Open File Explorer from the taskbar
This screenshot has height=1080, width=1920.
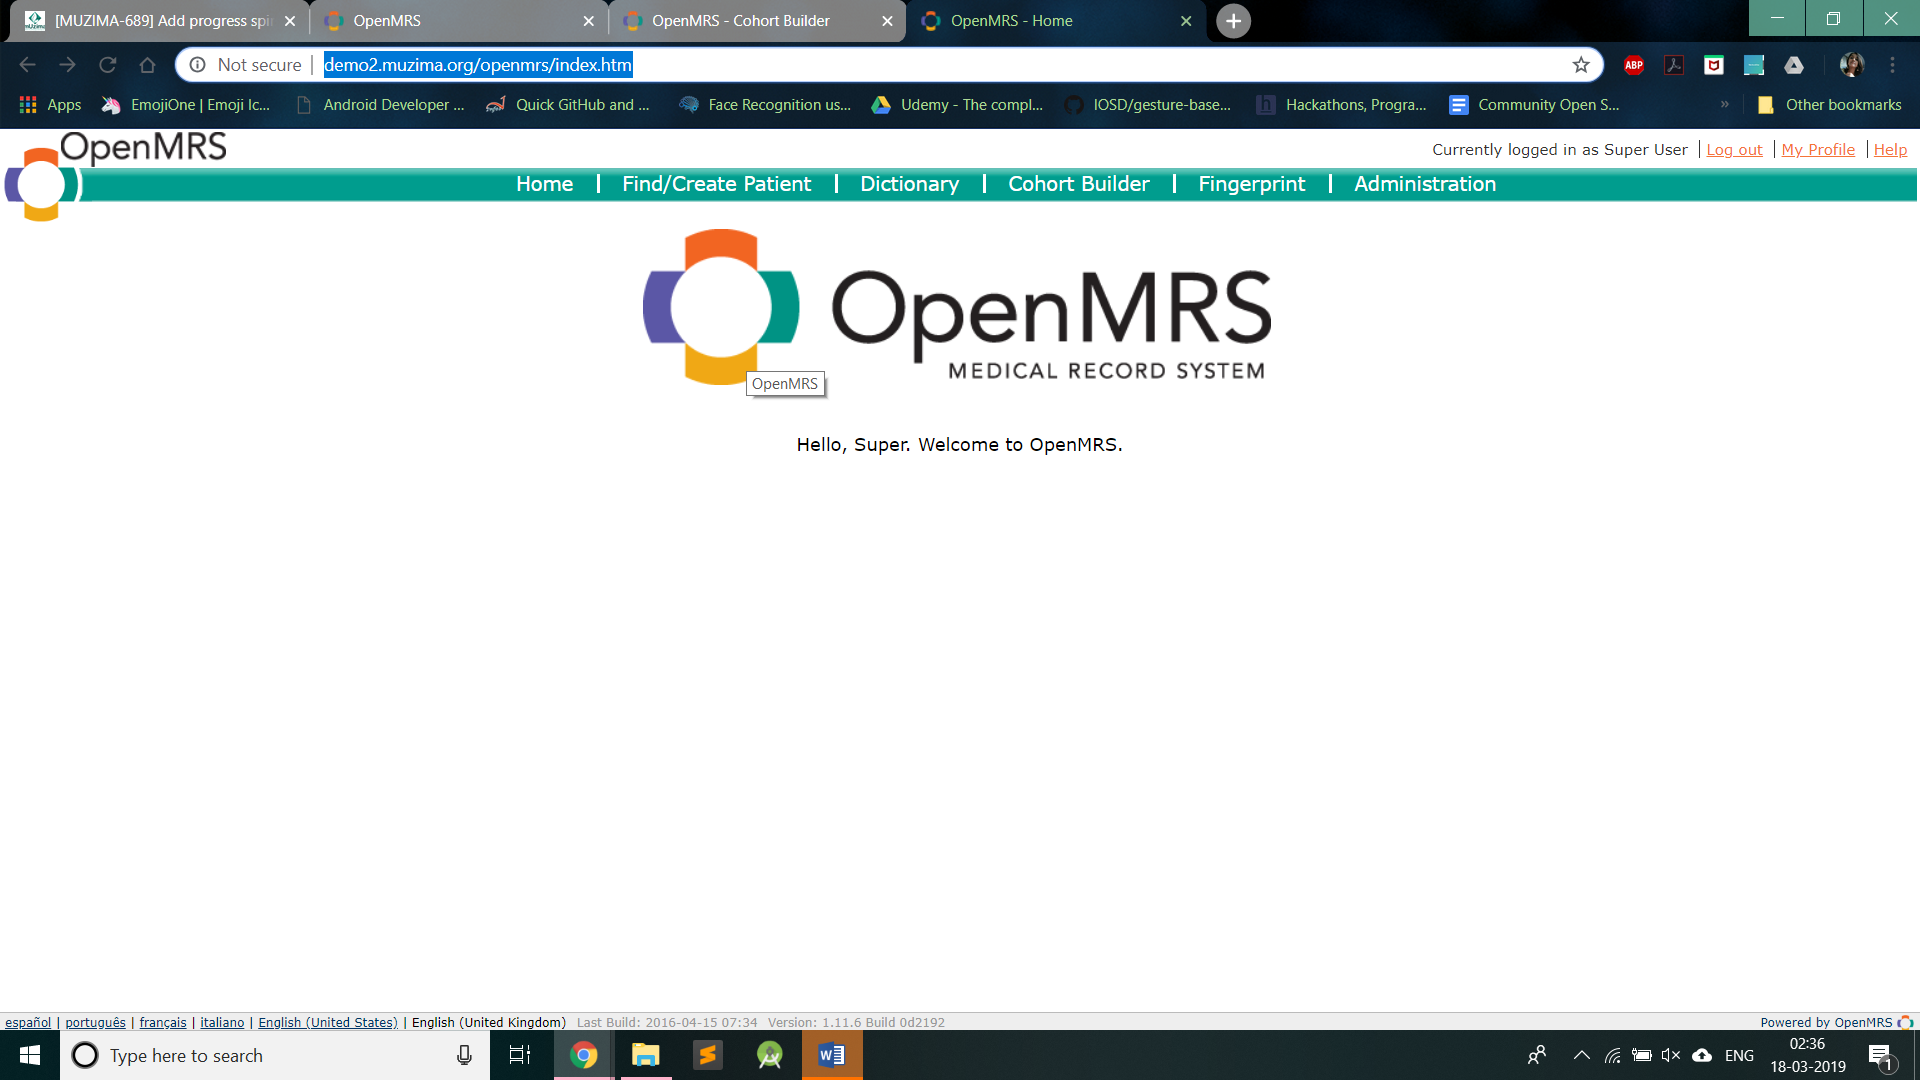pos(646,1055)
